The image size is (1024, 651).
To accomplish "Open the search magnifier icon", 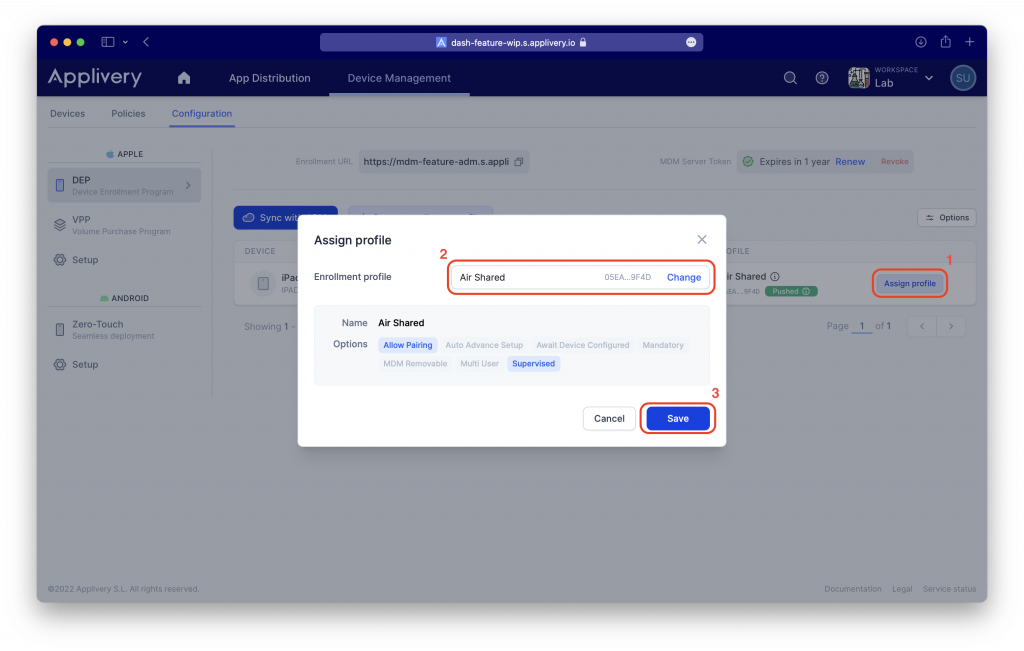I will [790, 78].
